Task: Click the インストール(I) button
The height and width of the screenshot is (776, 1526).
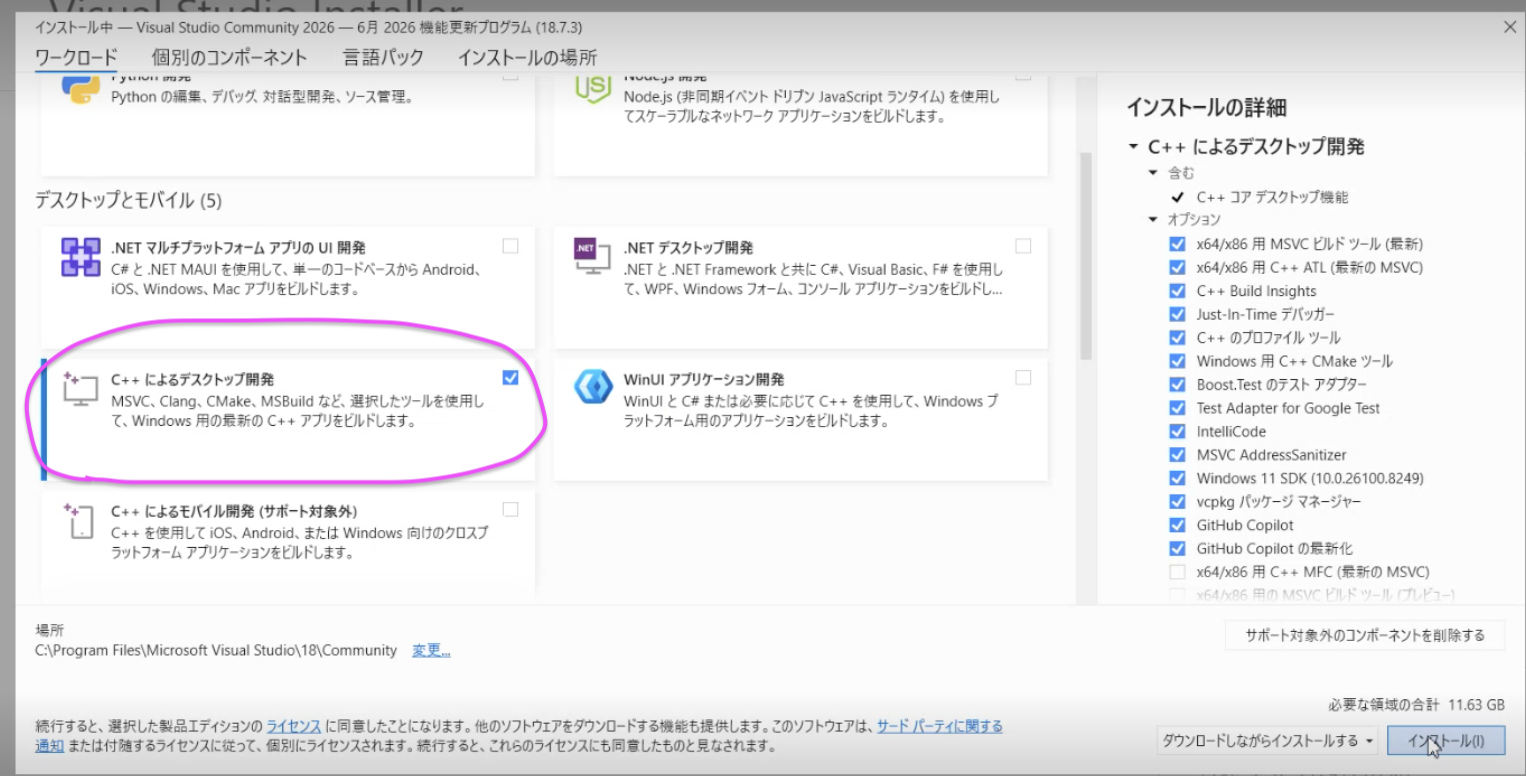Action: (1445, 741)
